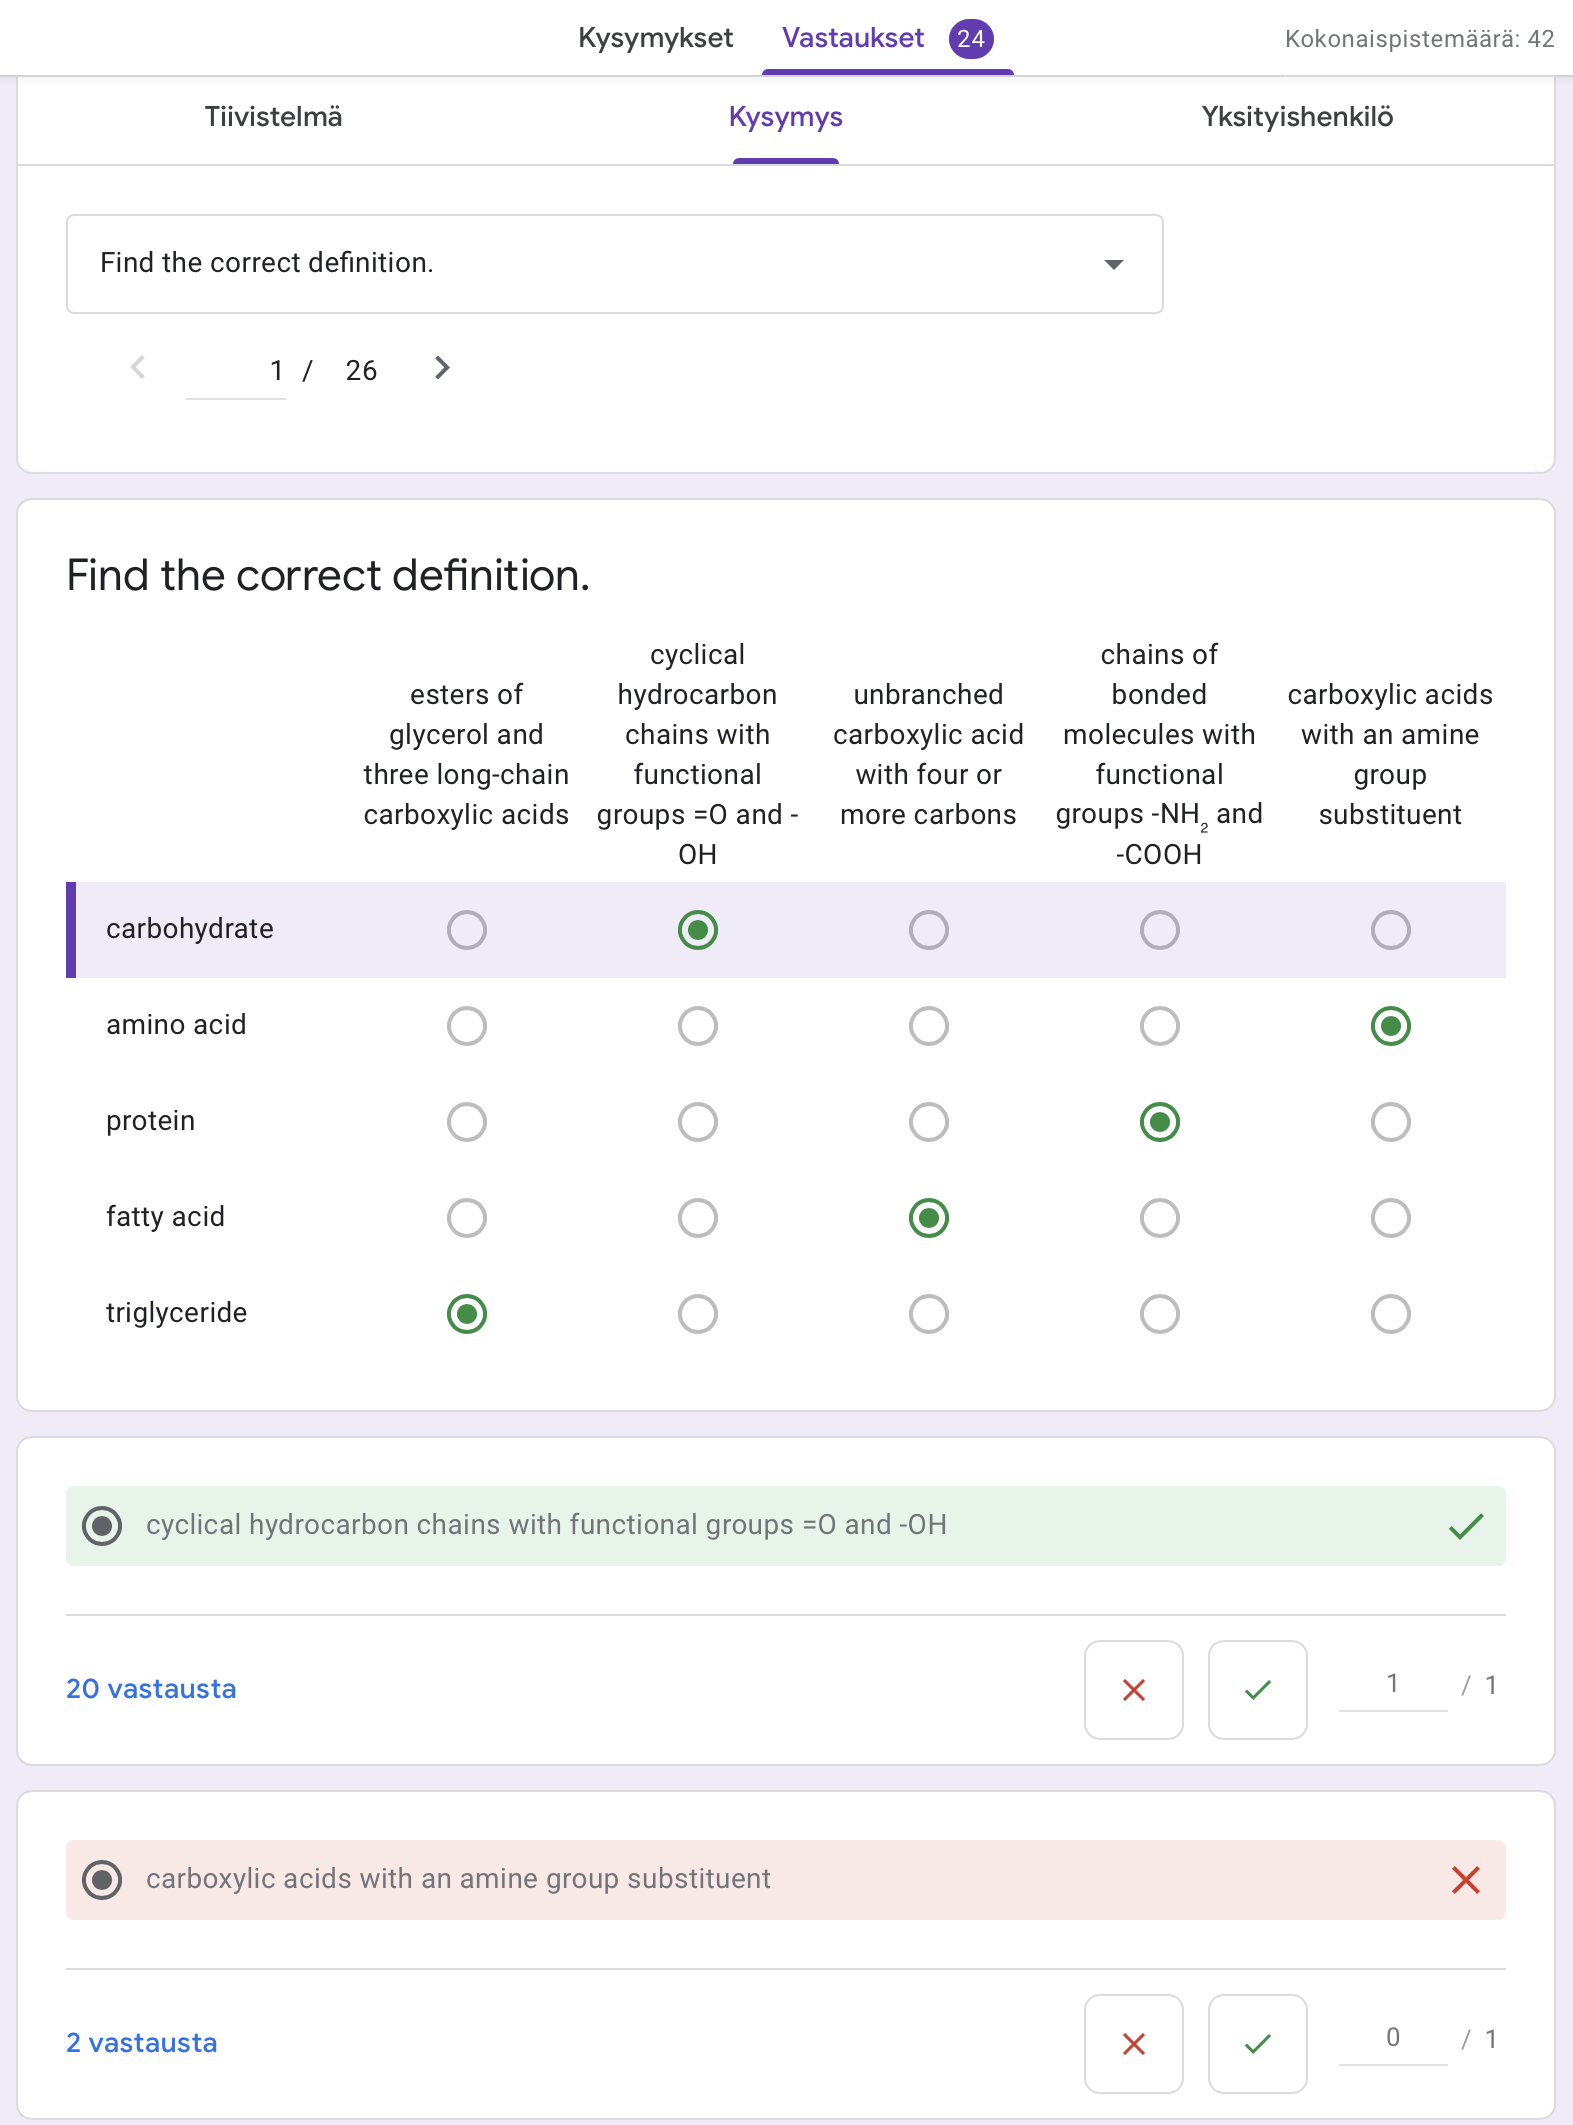The width and height of the screenshot is (1573, 2125).
Task: Open the 2 vastausta link
Action: click(141, 2043)
